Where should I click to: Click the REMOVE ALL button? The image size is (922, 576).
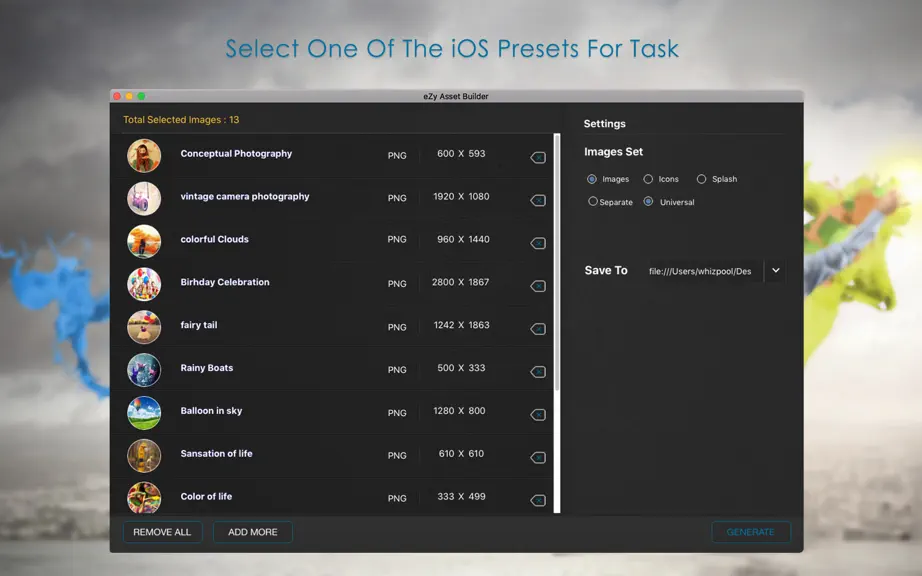[162, 532]
